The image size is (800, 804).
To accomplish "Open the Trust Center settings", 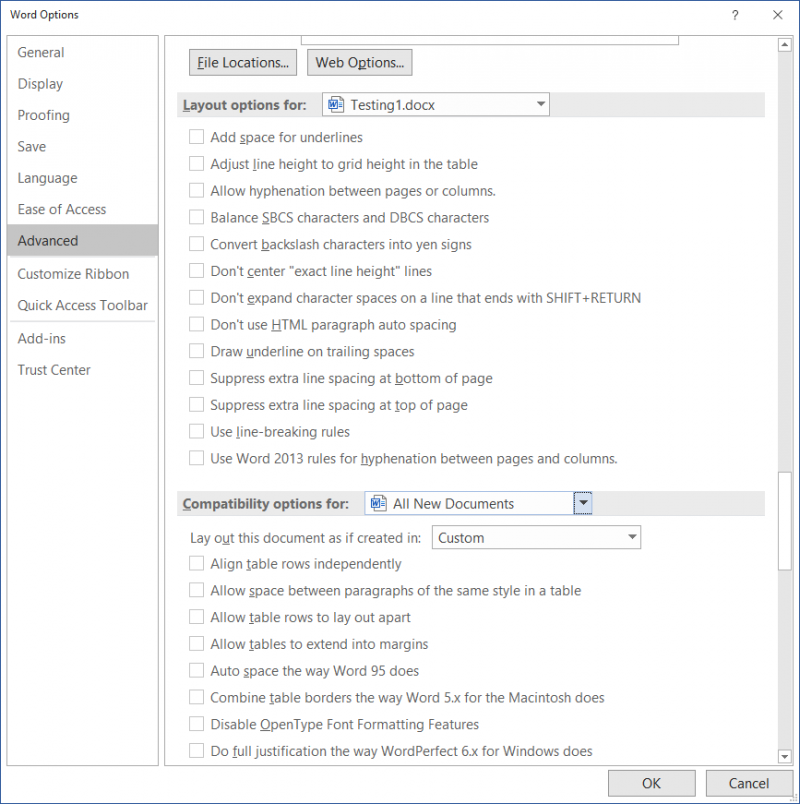I will pyautogui.click(x=54, y=369).
